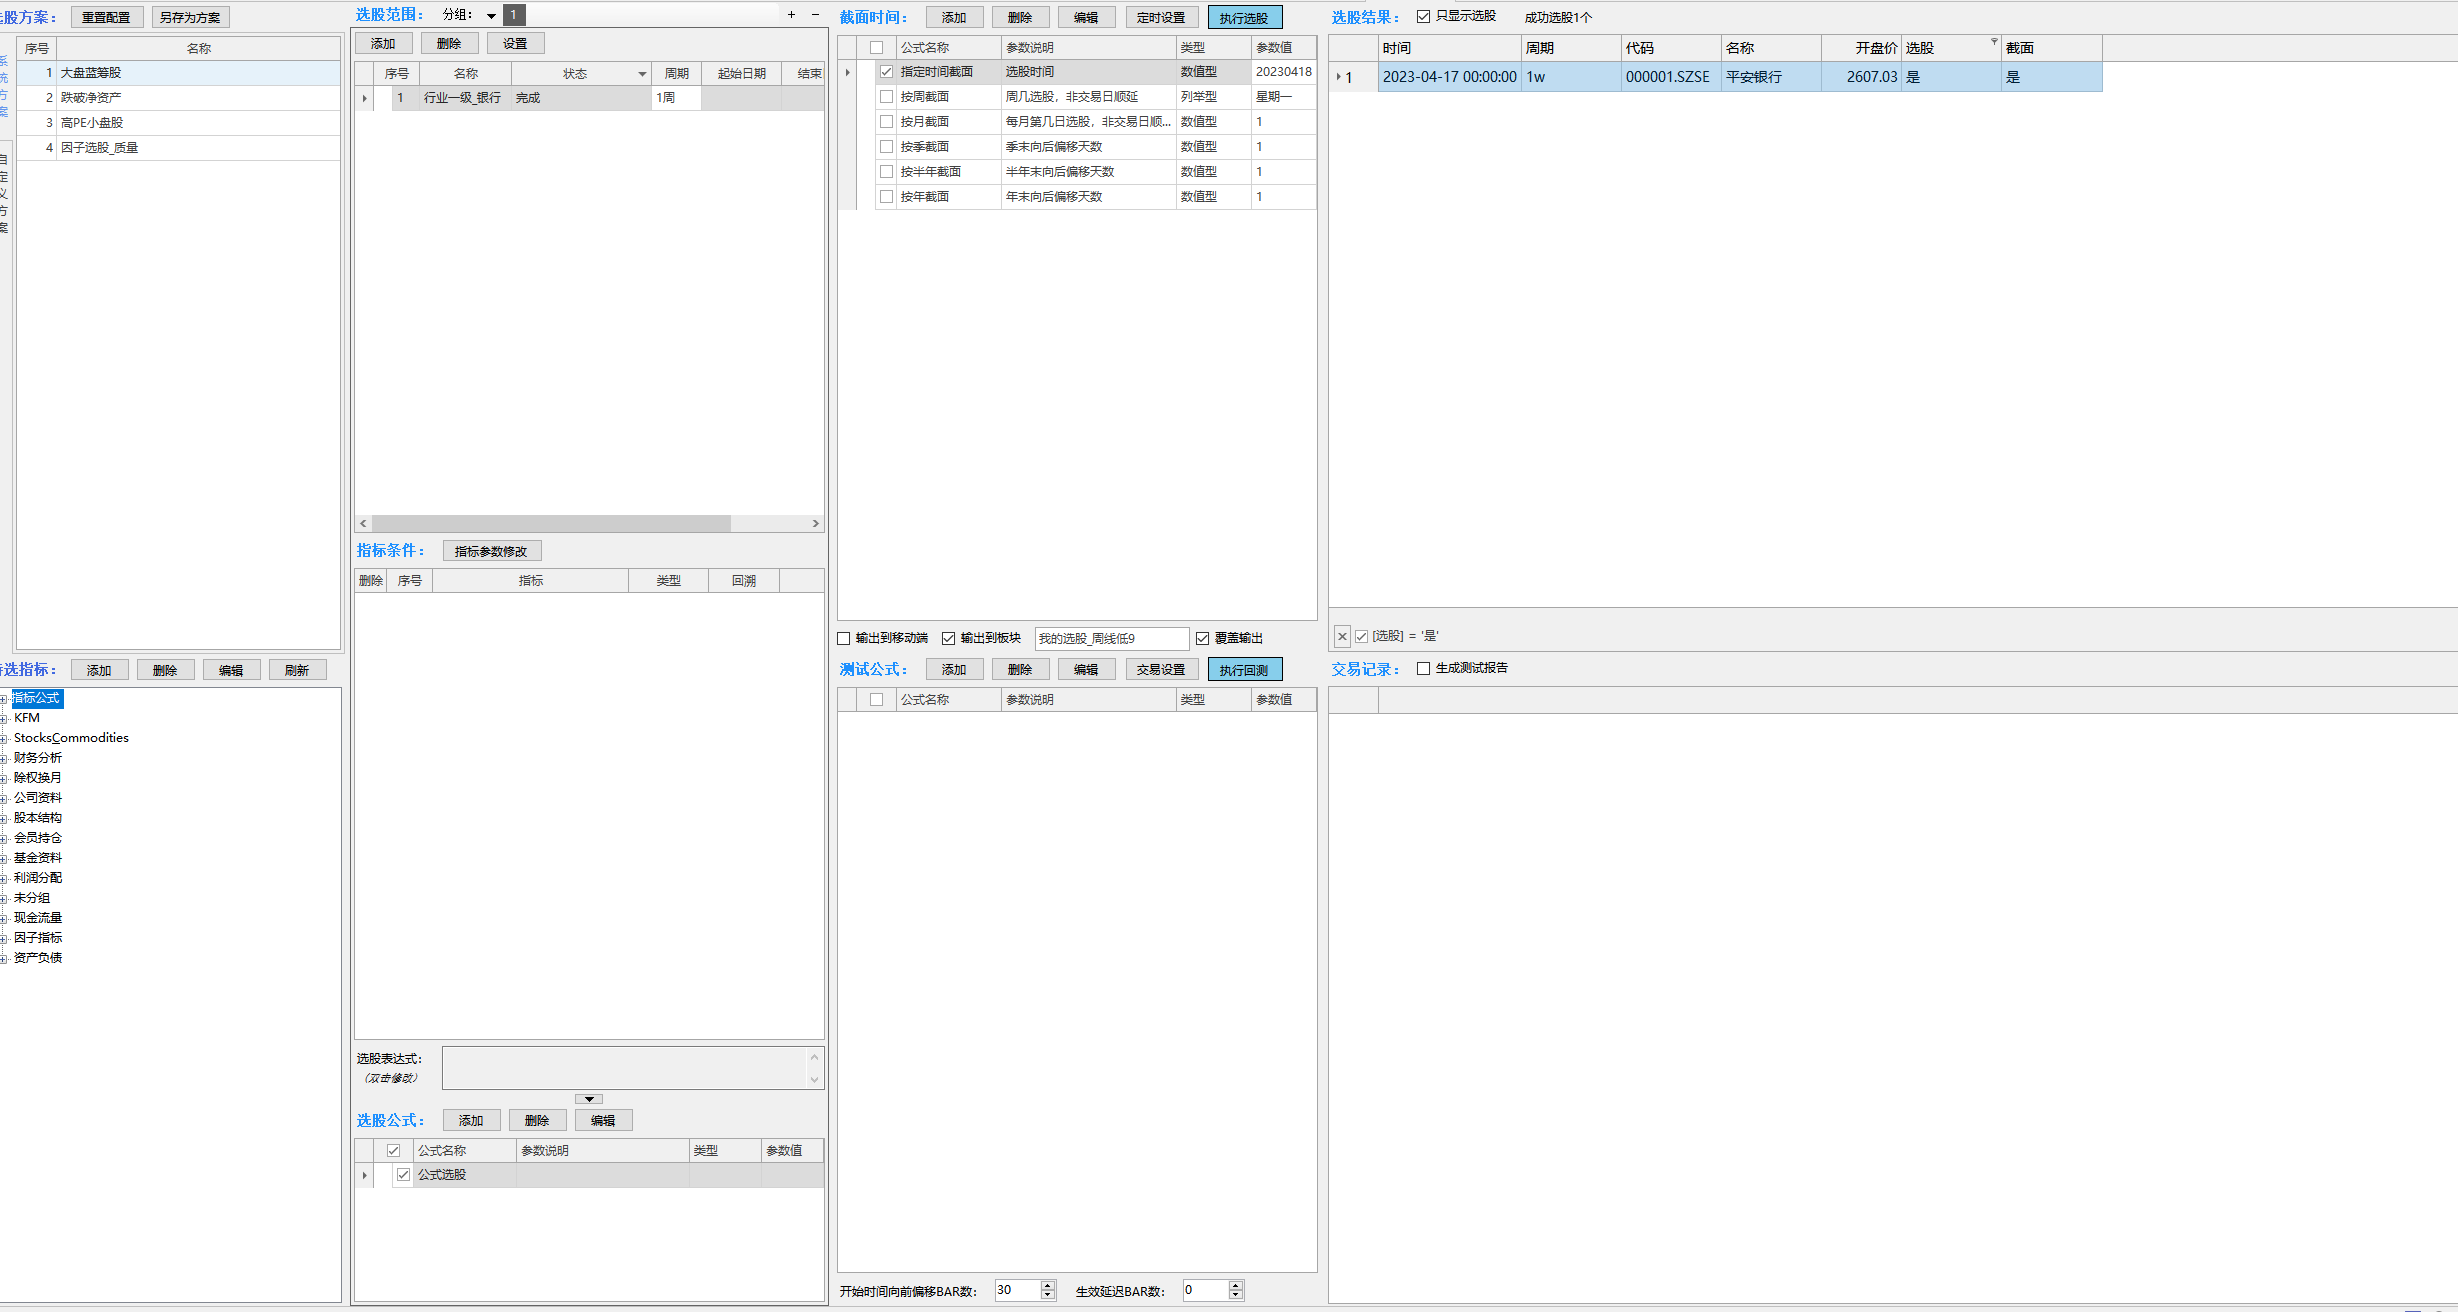
Task: Select 股本结构 in the indicator tree
Action: (38, 818)
